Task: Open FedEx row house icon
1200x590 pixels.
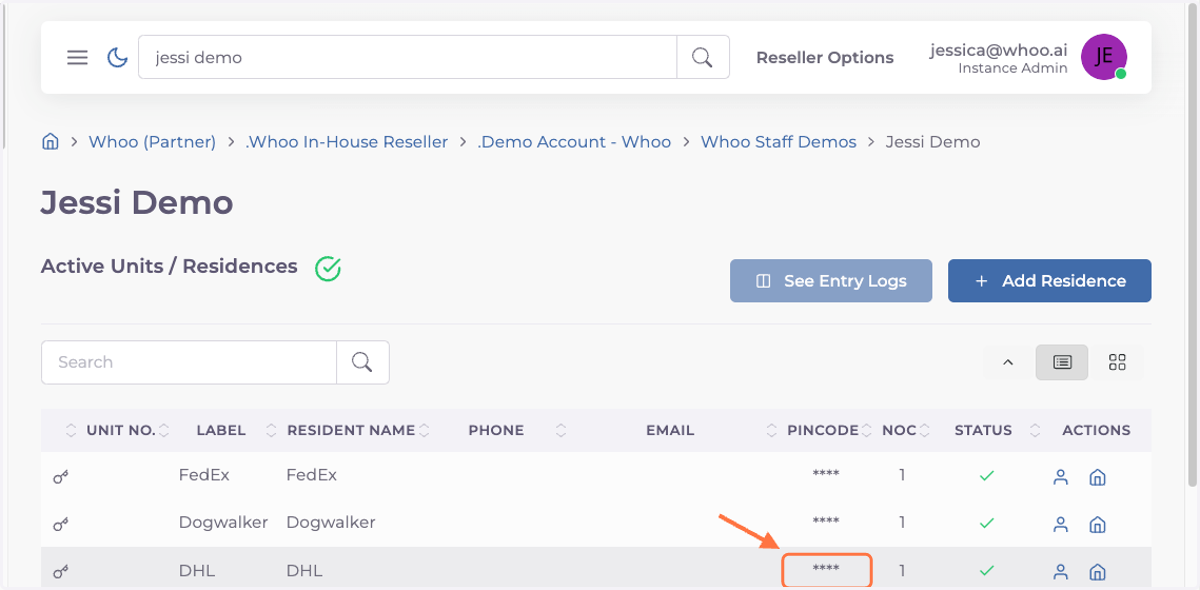Action: 1097,477
